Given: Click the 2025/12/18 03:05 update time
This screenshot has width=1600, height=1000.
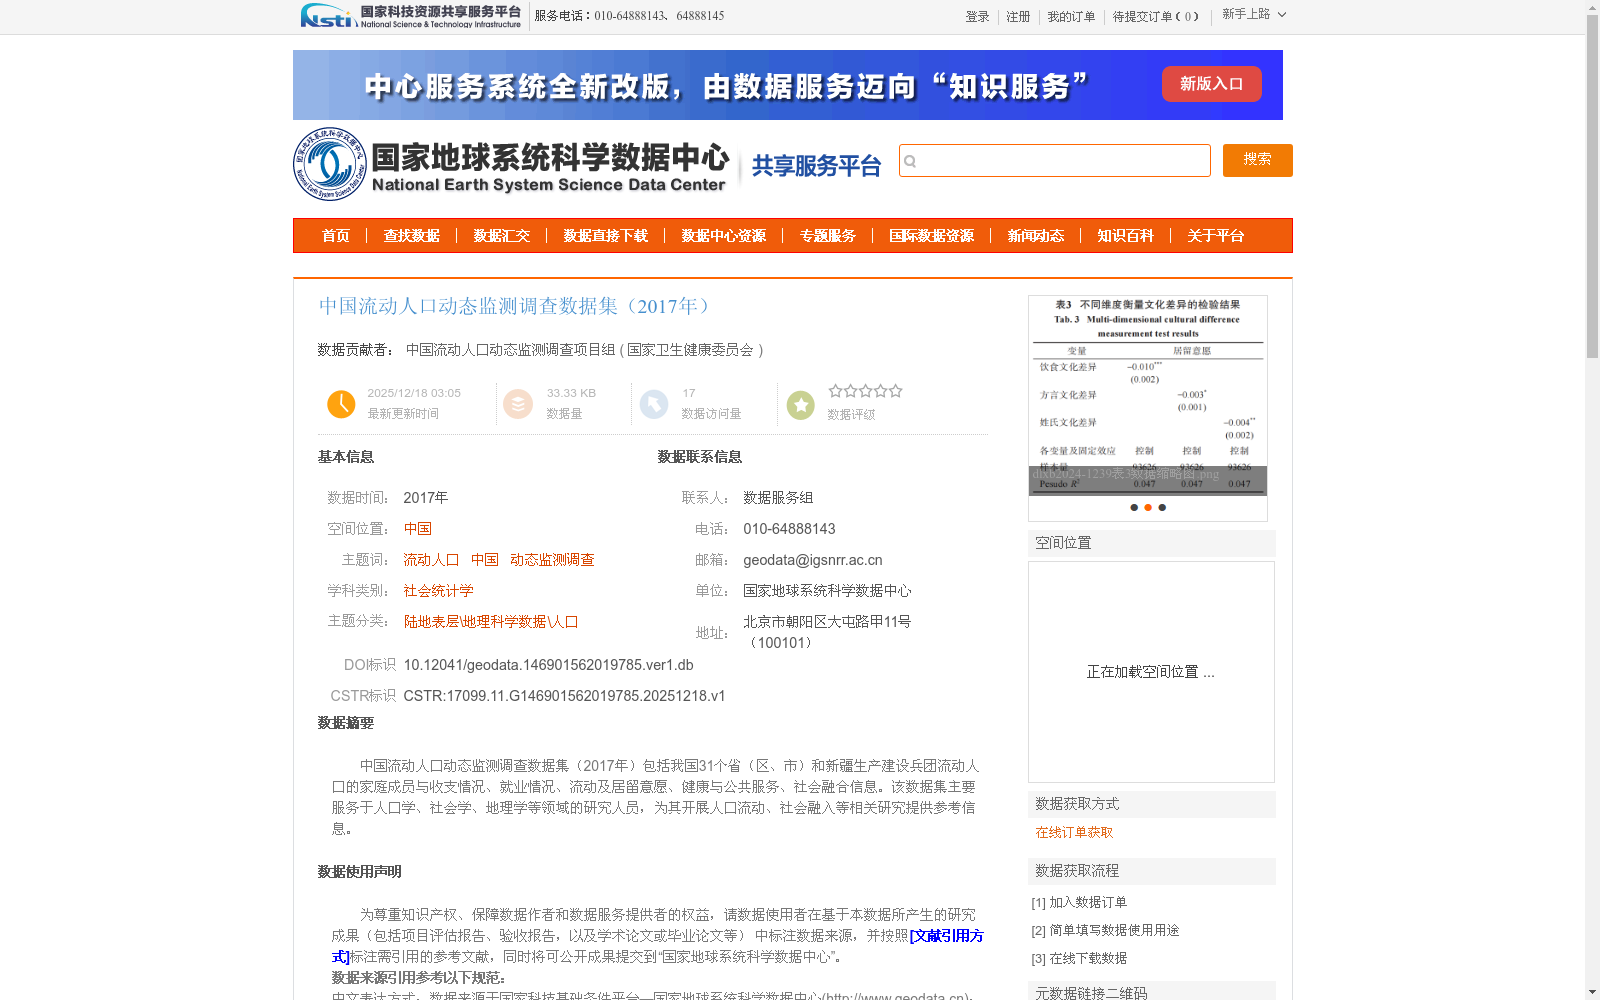Looking at the screenshot, I should (x=414, y=393).
